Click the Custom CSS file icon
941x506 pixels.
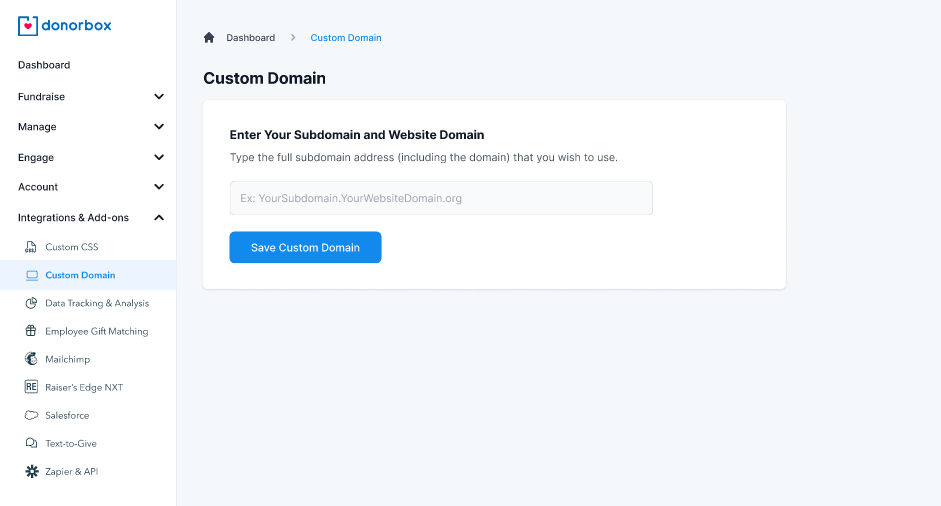click(31, 247)
